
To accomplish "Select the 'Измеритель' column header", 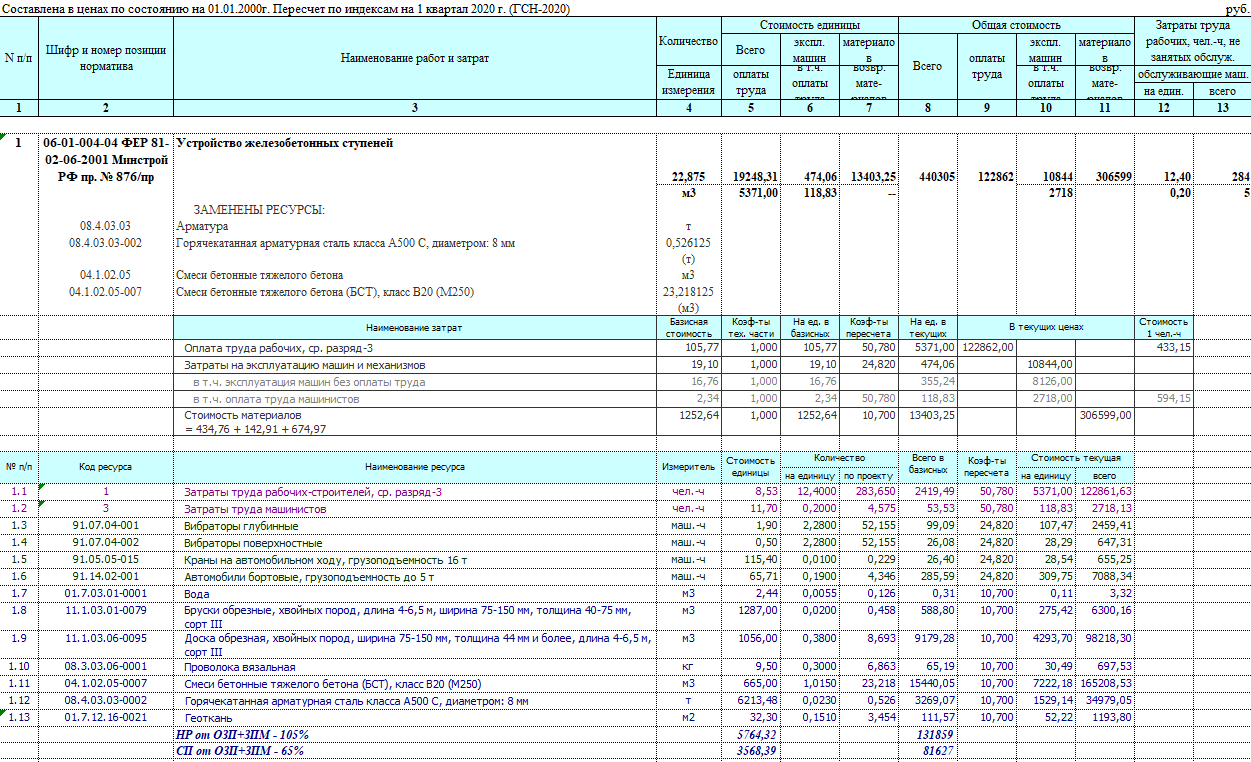I will coord(689,467).
